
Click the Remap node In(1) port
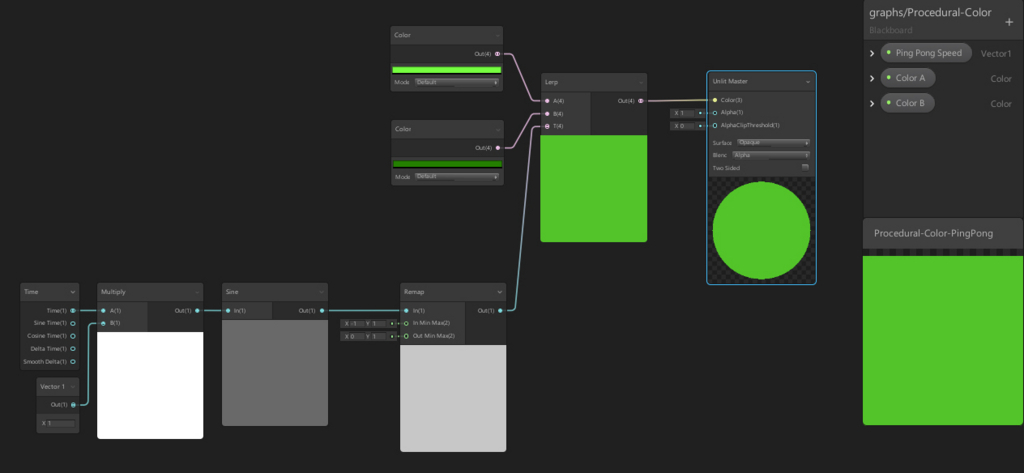(406, 311)
